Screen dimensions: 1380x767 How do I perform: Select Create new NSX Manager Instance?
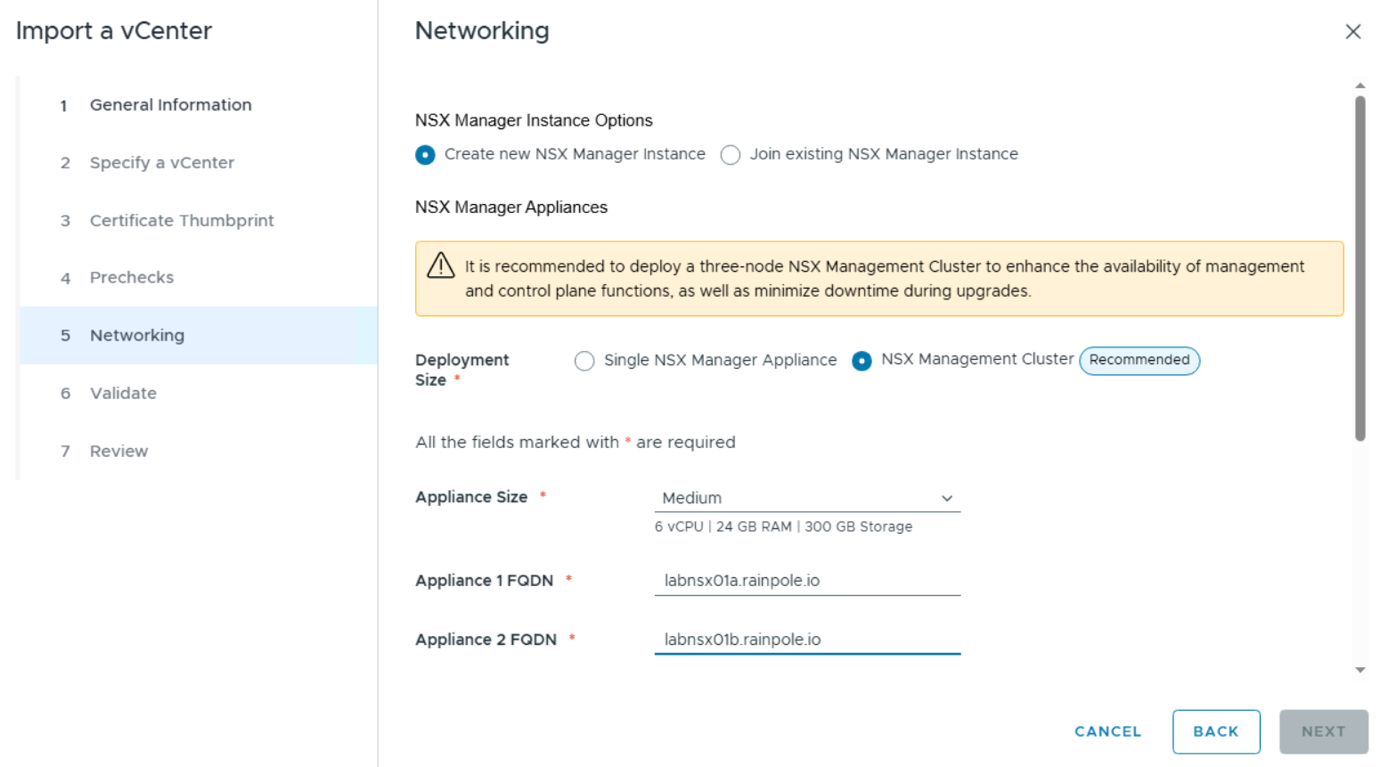[x=424, y=154]
